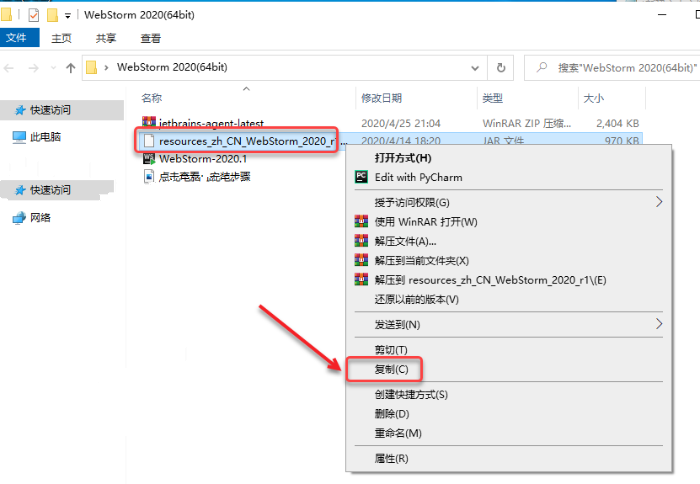Click the WebStorm-2020.1 installer icon

149,159
